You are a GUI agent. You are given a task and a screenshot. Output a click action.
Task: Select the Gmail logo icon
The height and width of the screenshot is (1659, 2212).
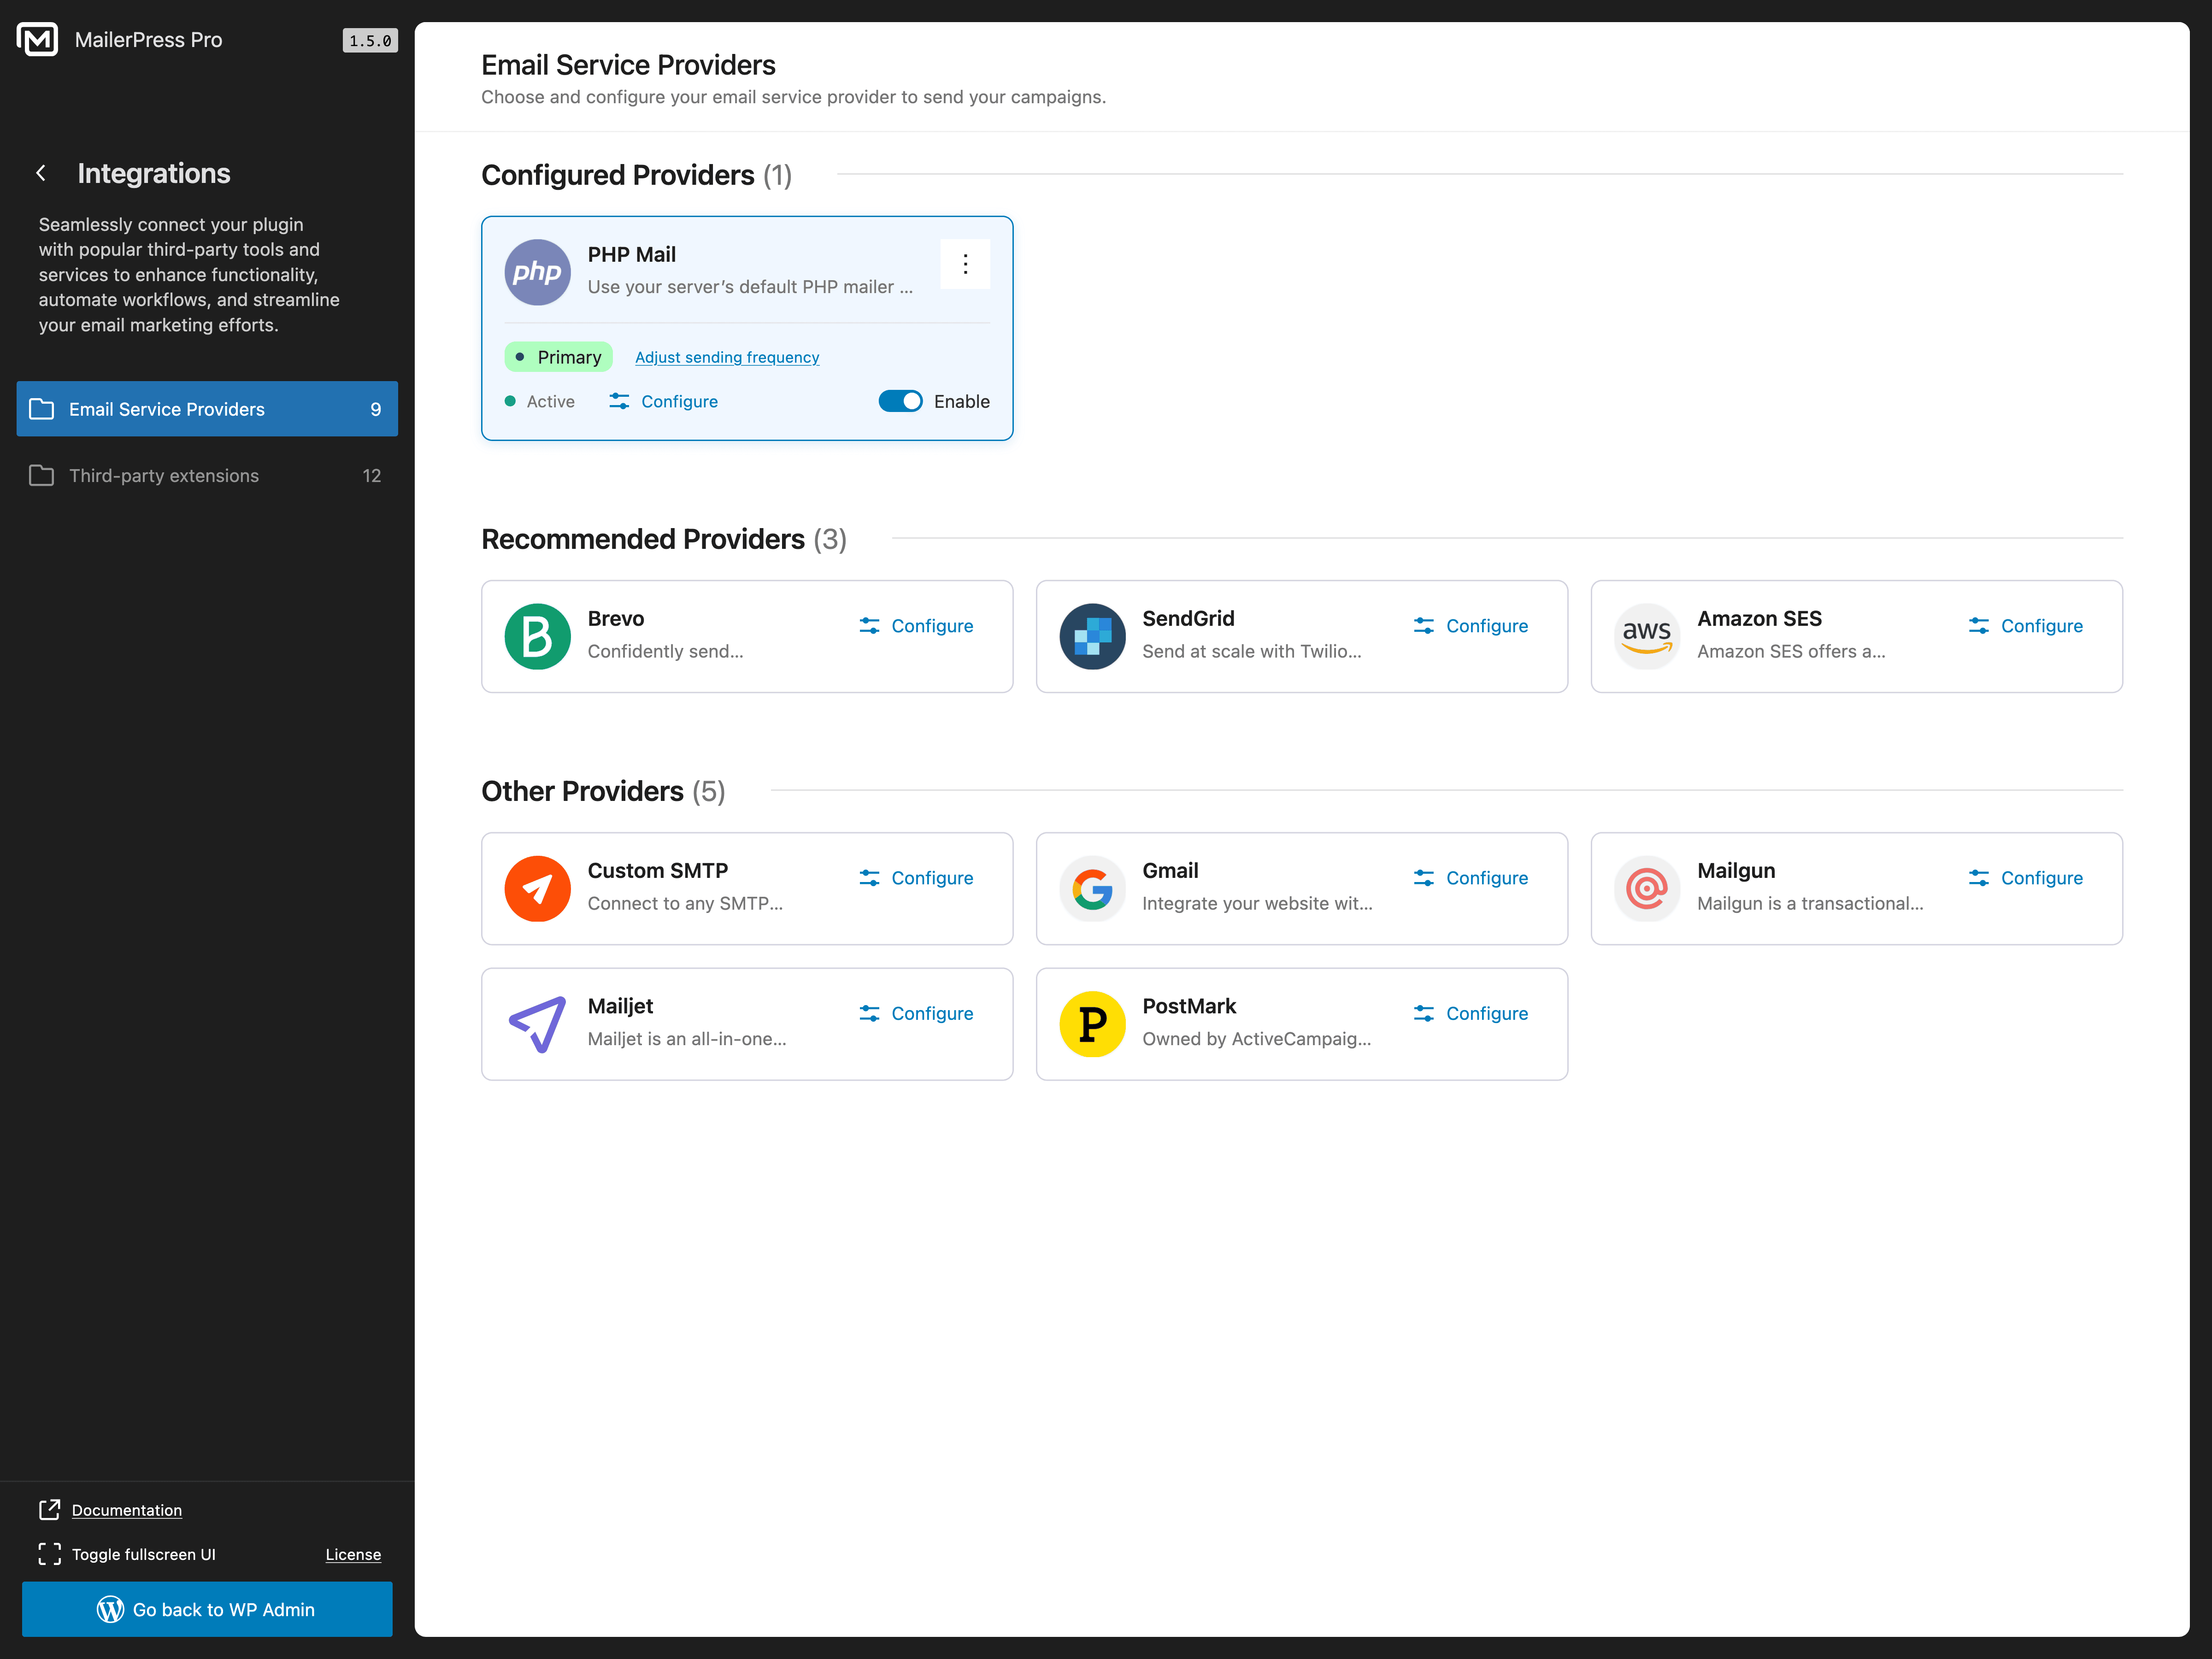[1092, 888]
